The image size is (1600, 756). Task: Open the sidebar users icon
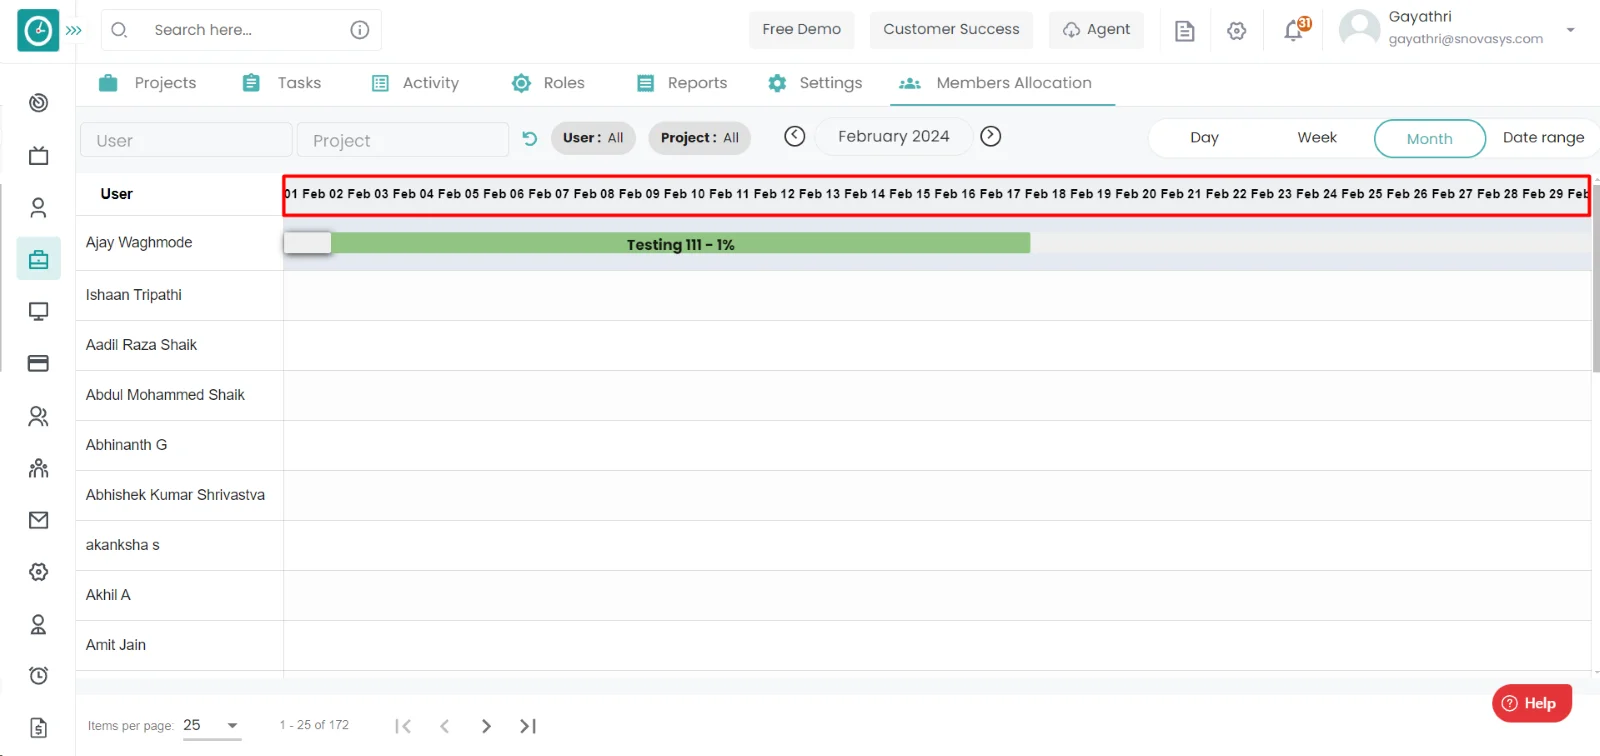(x=39, y=416)
